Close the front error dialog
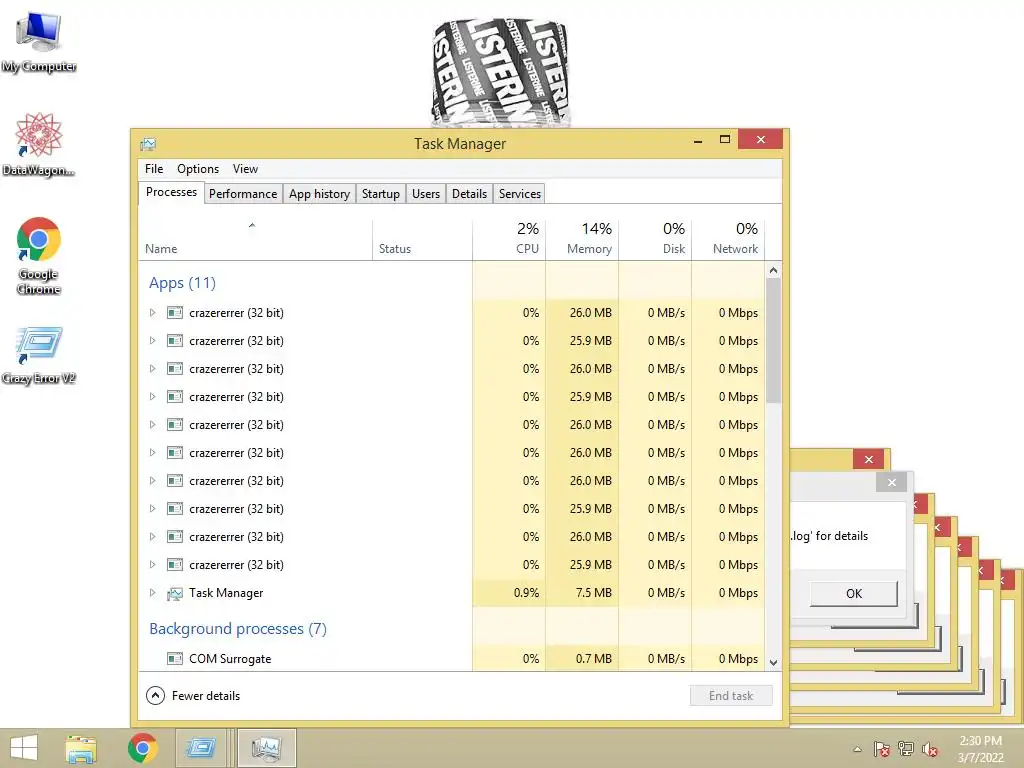The image size is (1024, 768). (x=891, y=483)
